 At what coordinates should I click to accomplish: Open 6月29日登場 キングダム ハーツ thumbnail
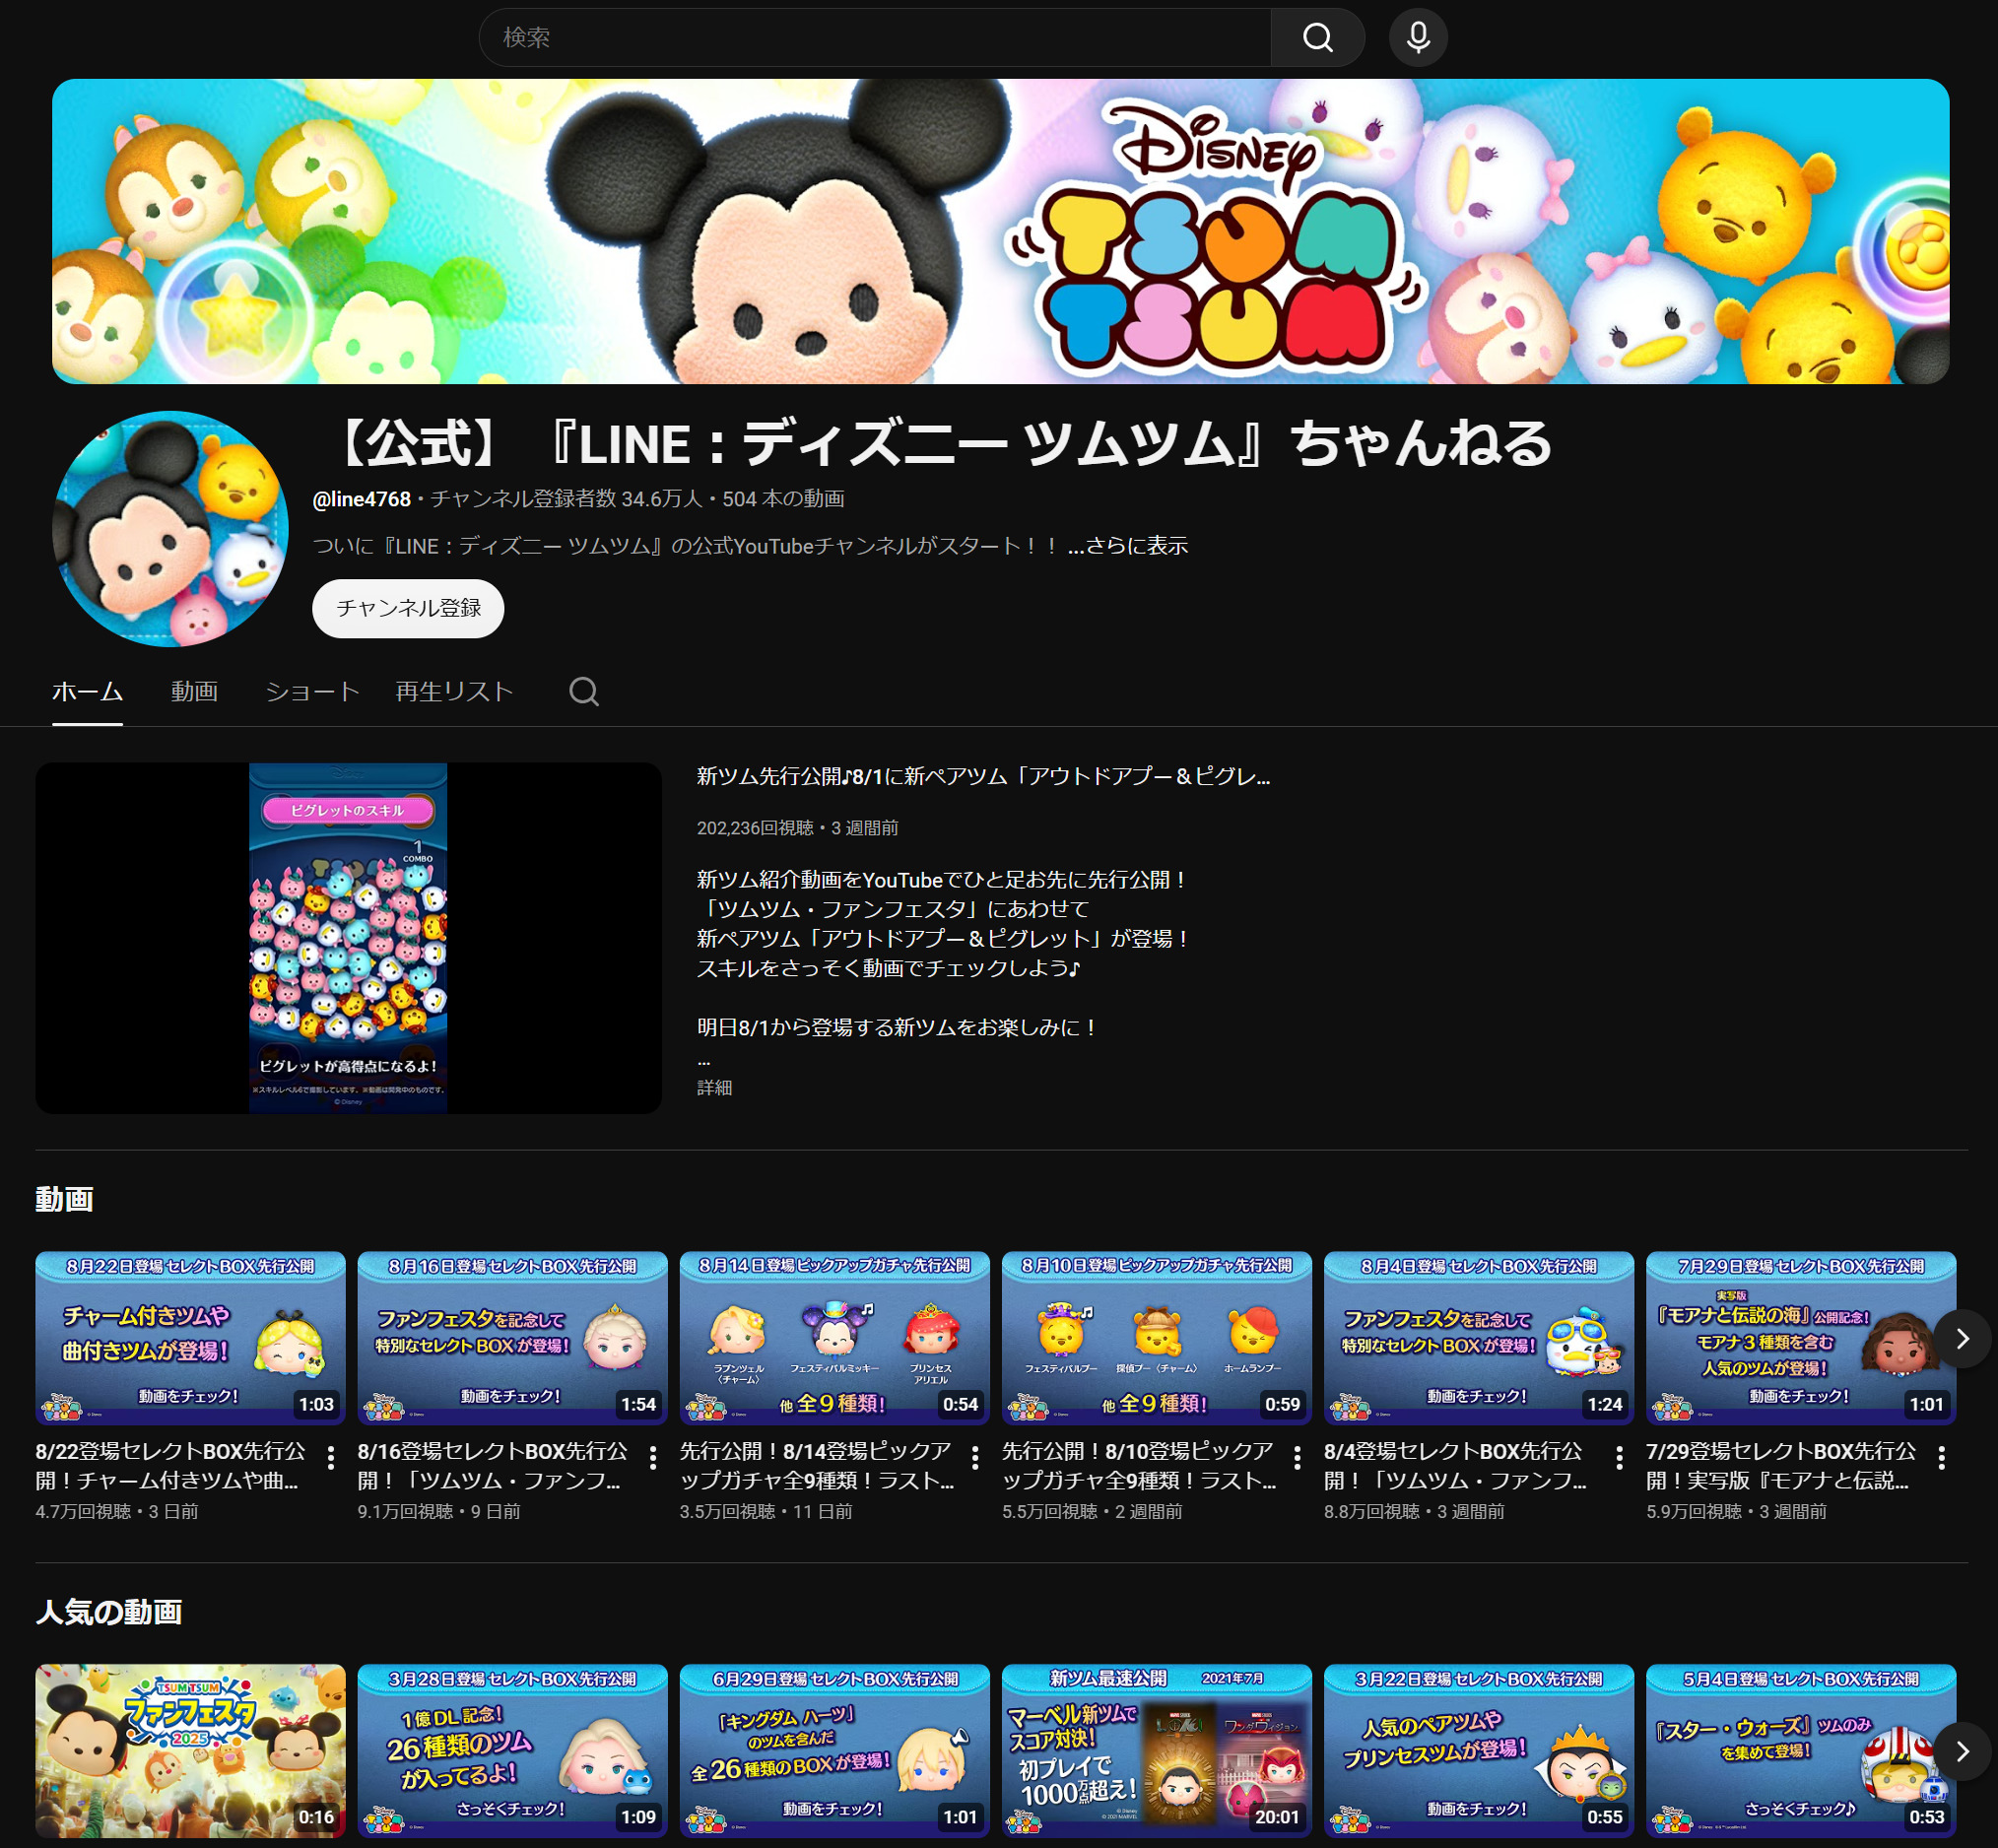point(834,1751)
